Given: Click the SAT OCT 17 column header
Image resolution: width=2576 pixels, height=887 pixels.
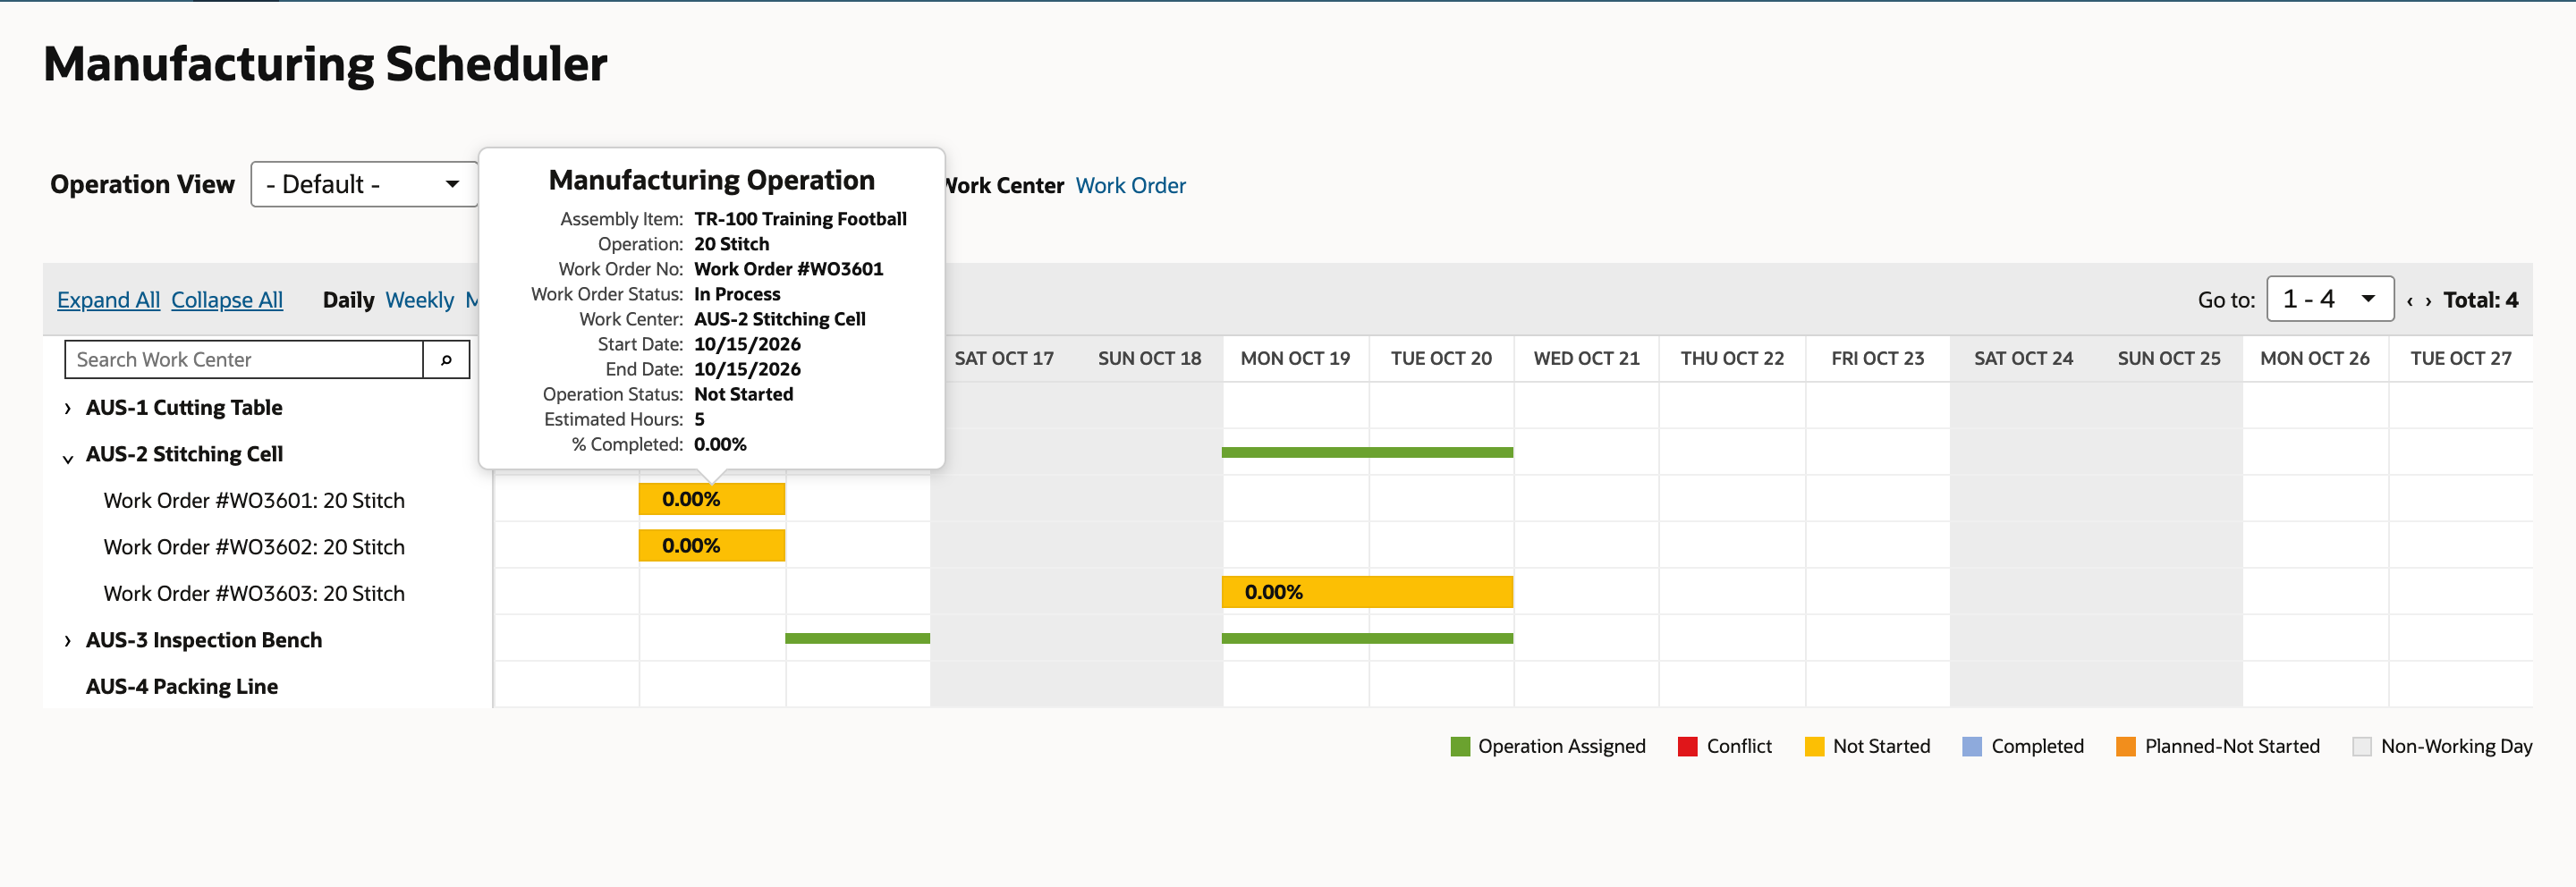Looking at the screenshot, I should [1004, 358].
